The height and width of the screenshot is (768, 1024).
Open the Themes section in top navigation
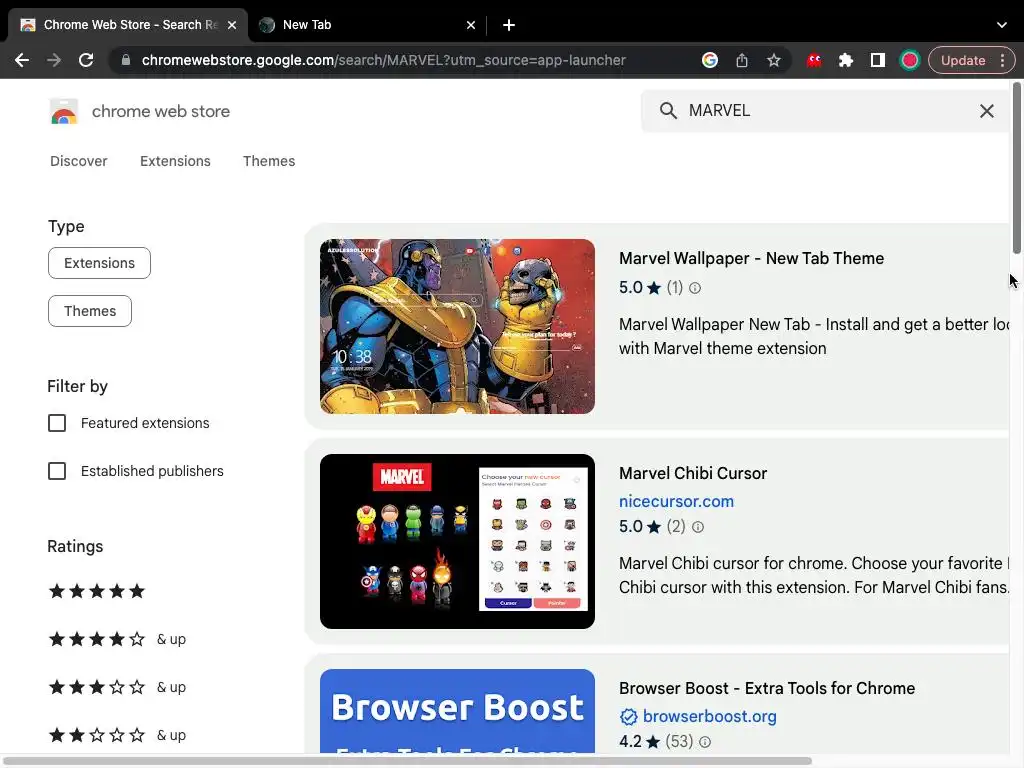[269, 161]
